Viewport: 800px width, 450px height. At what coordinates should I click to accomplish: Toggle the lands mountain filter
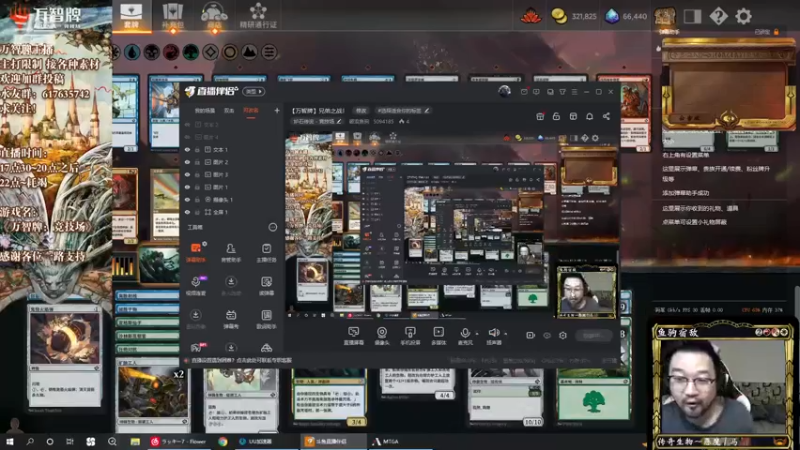(x=249, y=52)
